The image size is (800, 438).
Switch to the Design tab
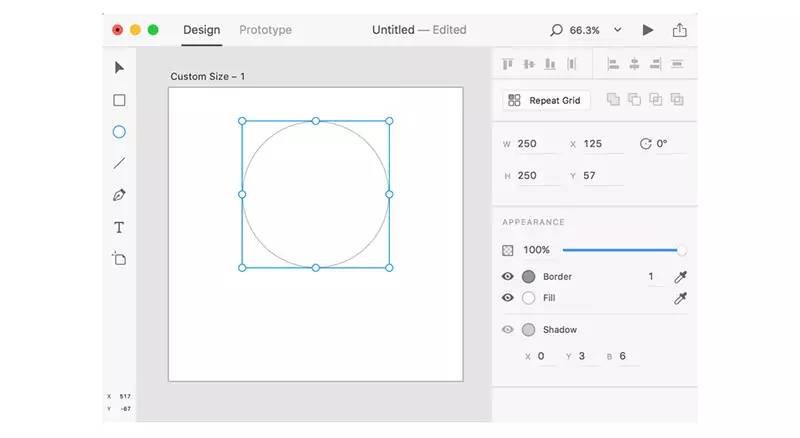(x=201, y=30)
